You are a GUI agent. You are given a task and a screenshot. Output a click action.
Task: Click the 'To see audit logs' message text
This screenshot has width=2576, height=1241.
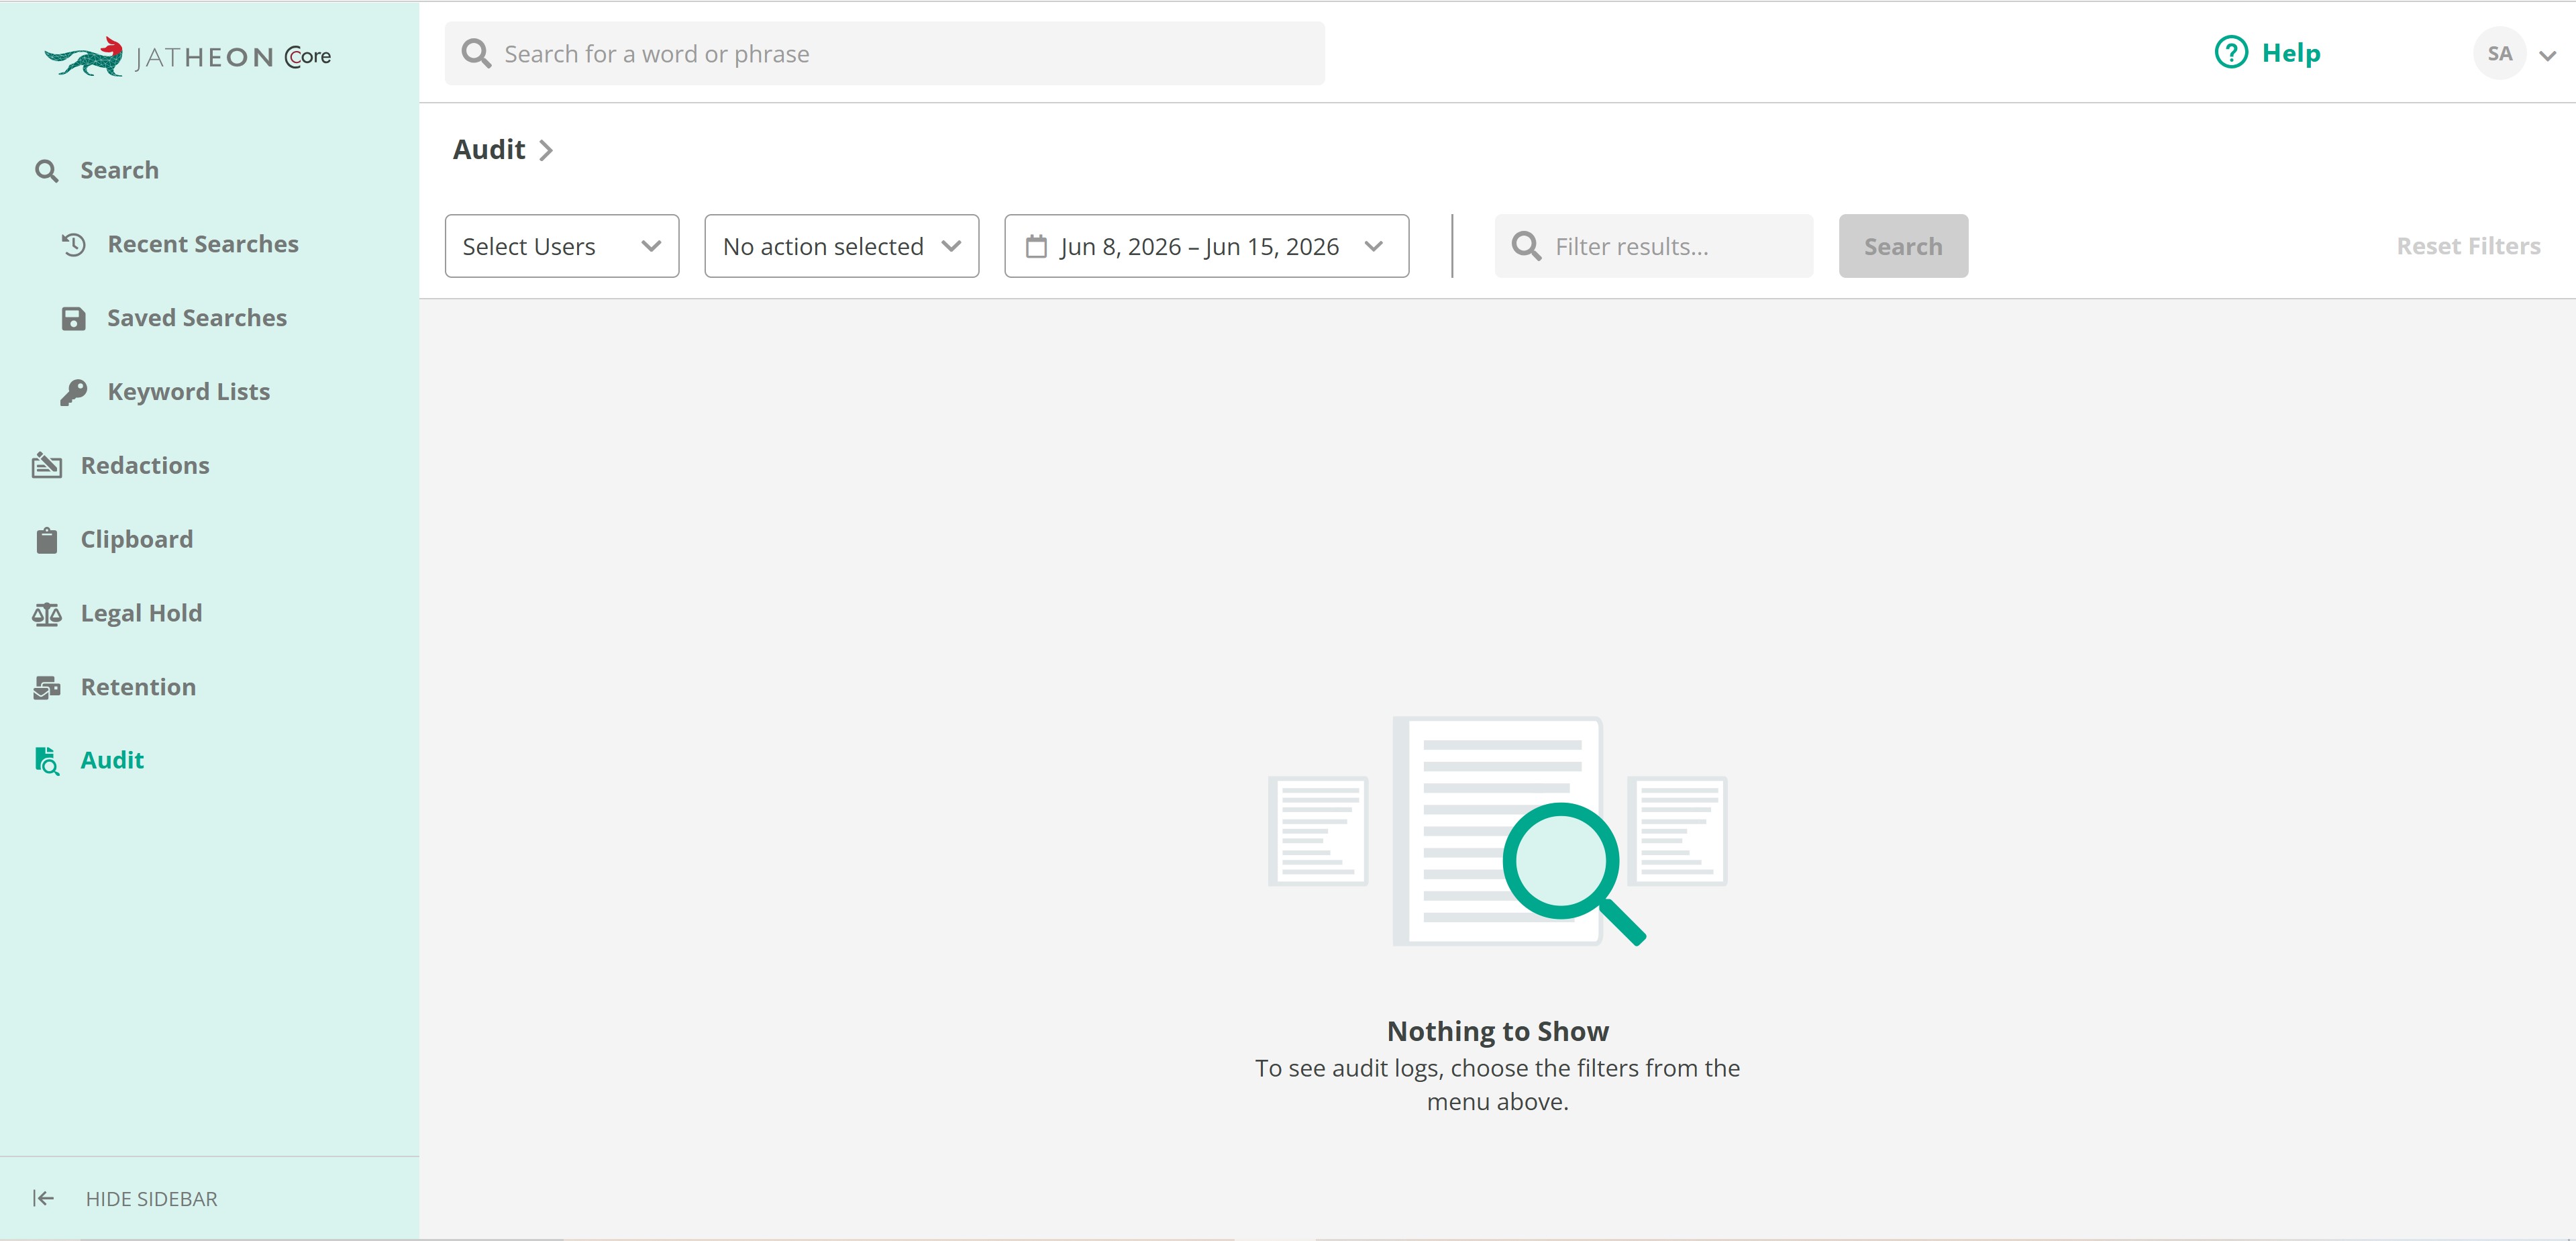[1498, 1085]
